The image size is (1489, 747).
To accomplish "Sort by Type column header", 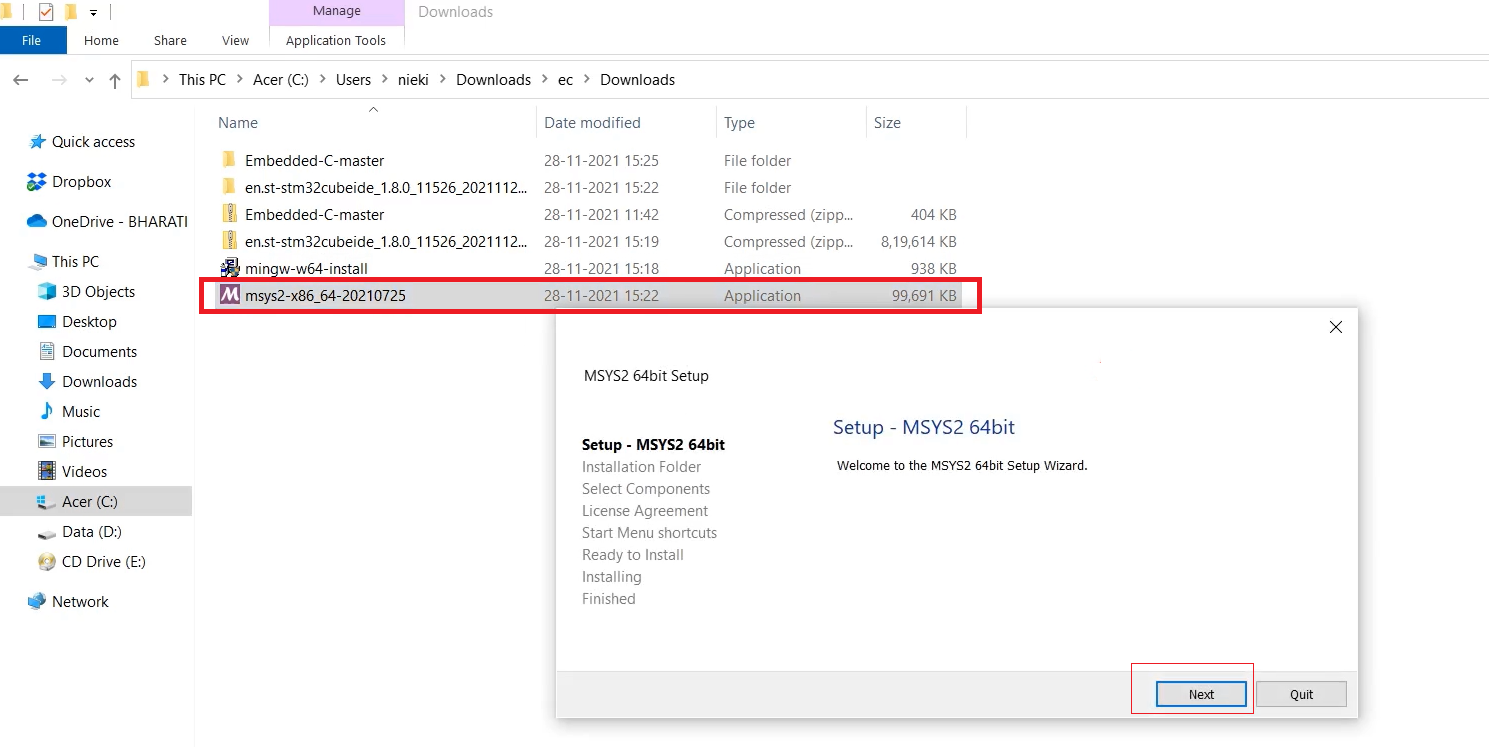I will tap(790, 123).
